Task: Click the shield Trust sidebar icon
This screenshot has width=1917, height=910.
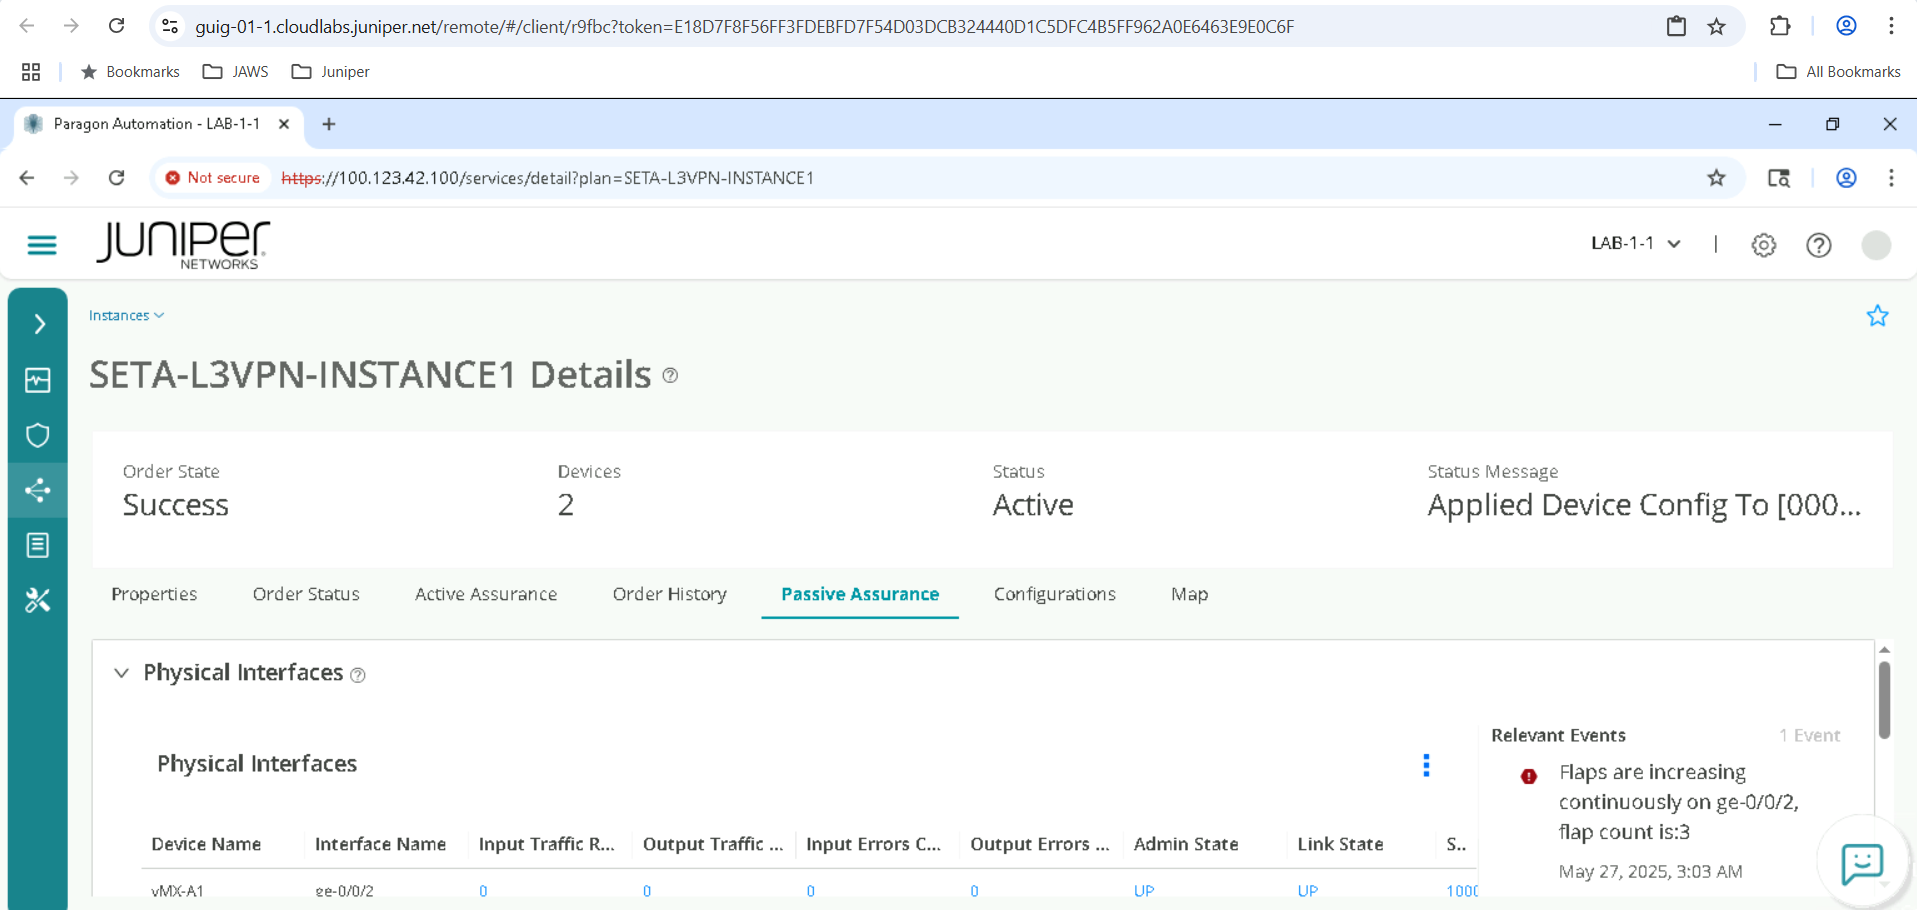Action: coord(38,435)
